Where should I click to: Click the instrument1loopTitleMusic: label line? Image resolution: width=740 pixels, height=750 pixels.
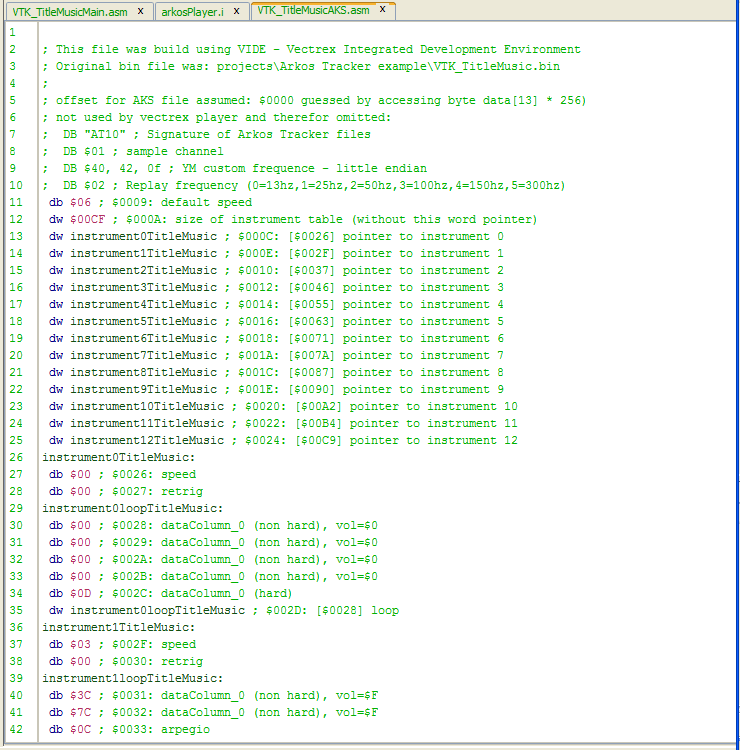(132, 678)
